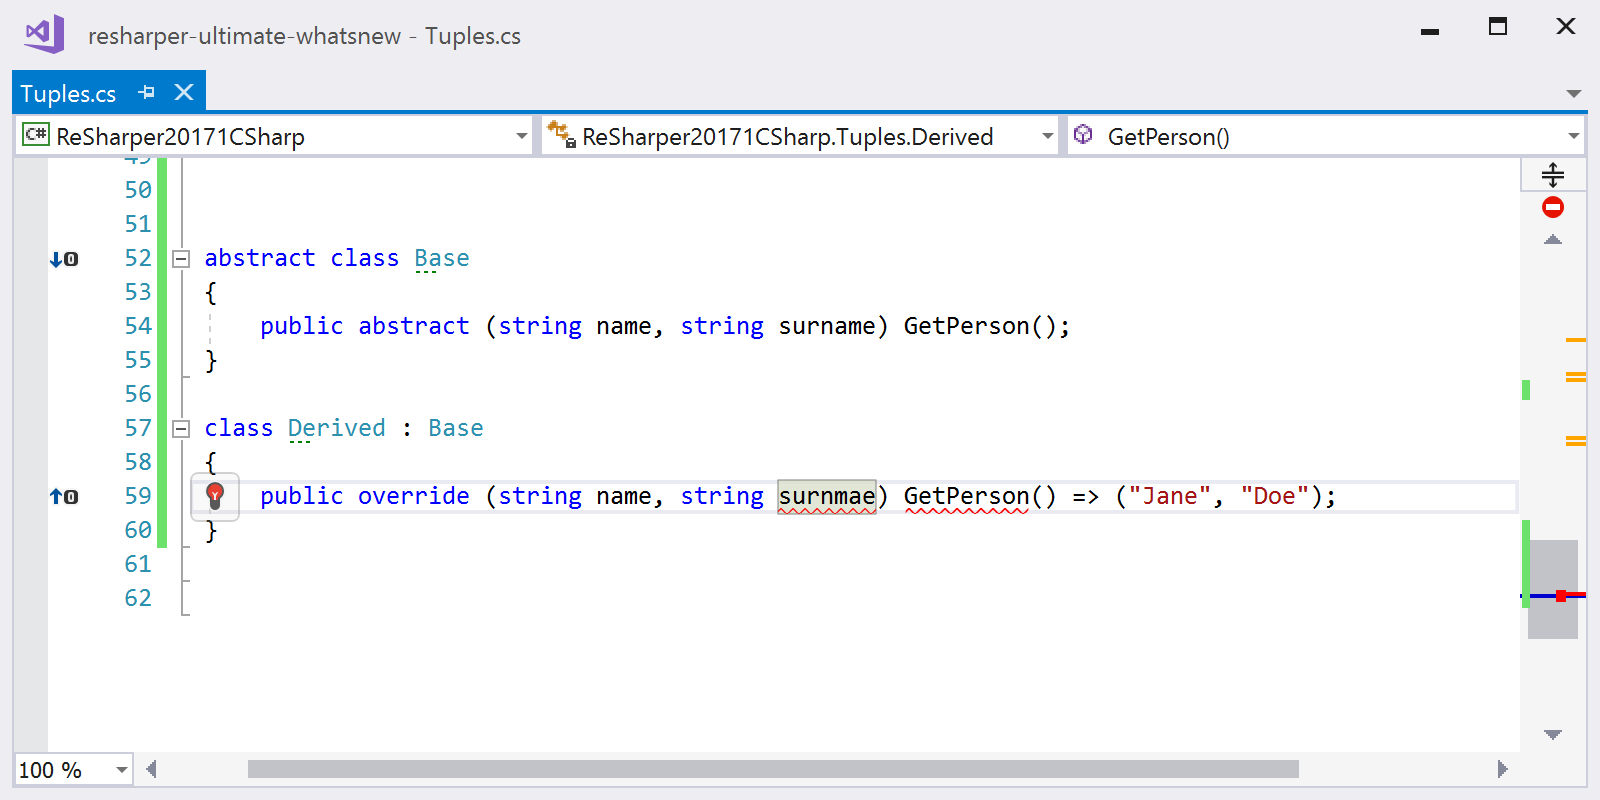Click the "Jane" string literal

pos(1170,496)
